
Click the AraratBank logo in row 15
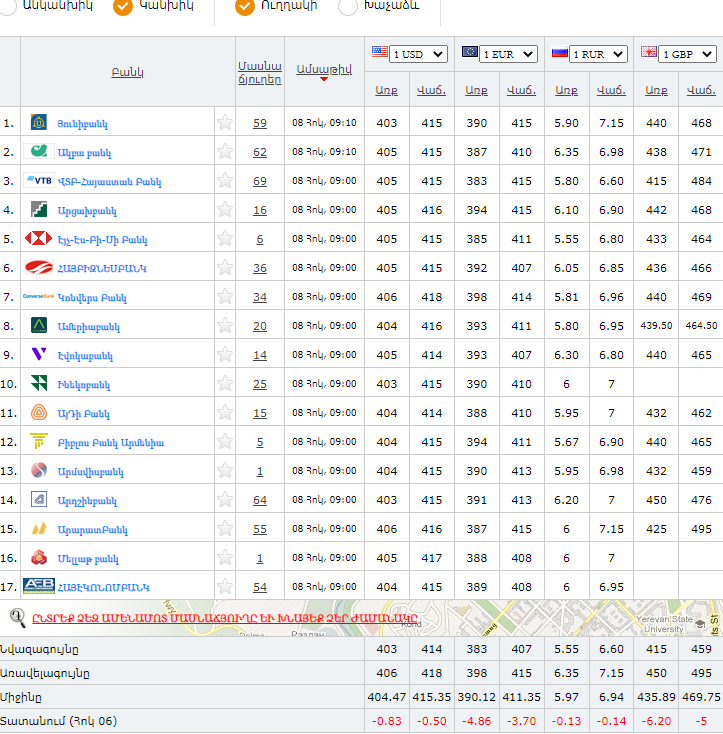(x=39, y=528)
